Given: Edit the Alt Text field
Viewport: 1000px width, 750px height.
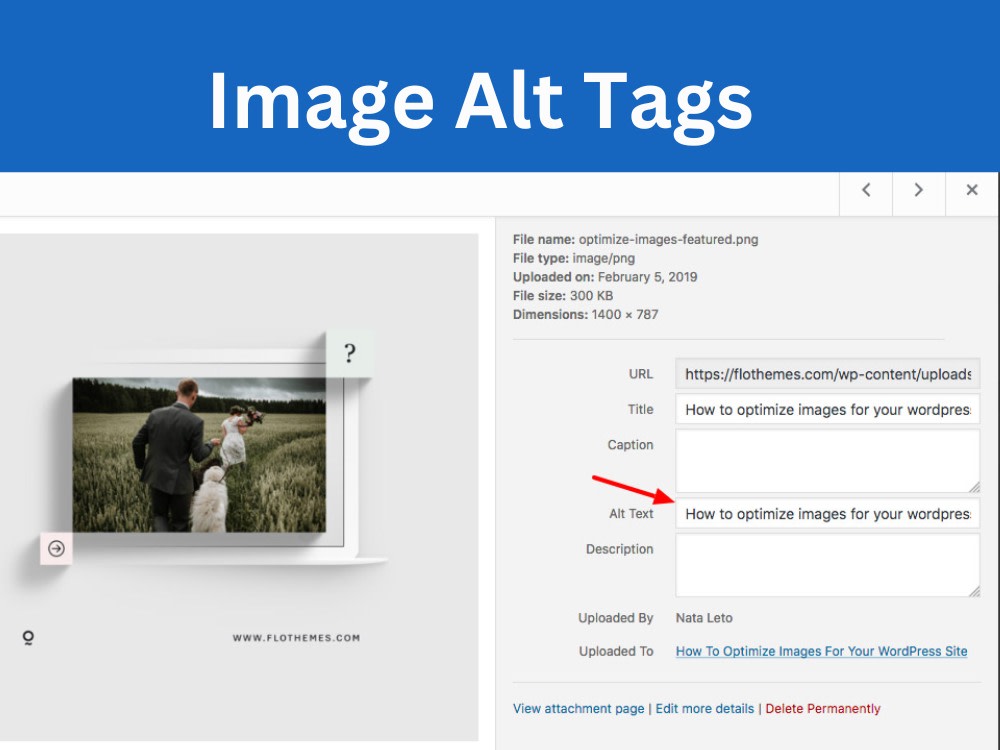Looking at the screenshot, I should tap(827, 514).
